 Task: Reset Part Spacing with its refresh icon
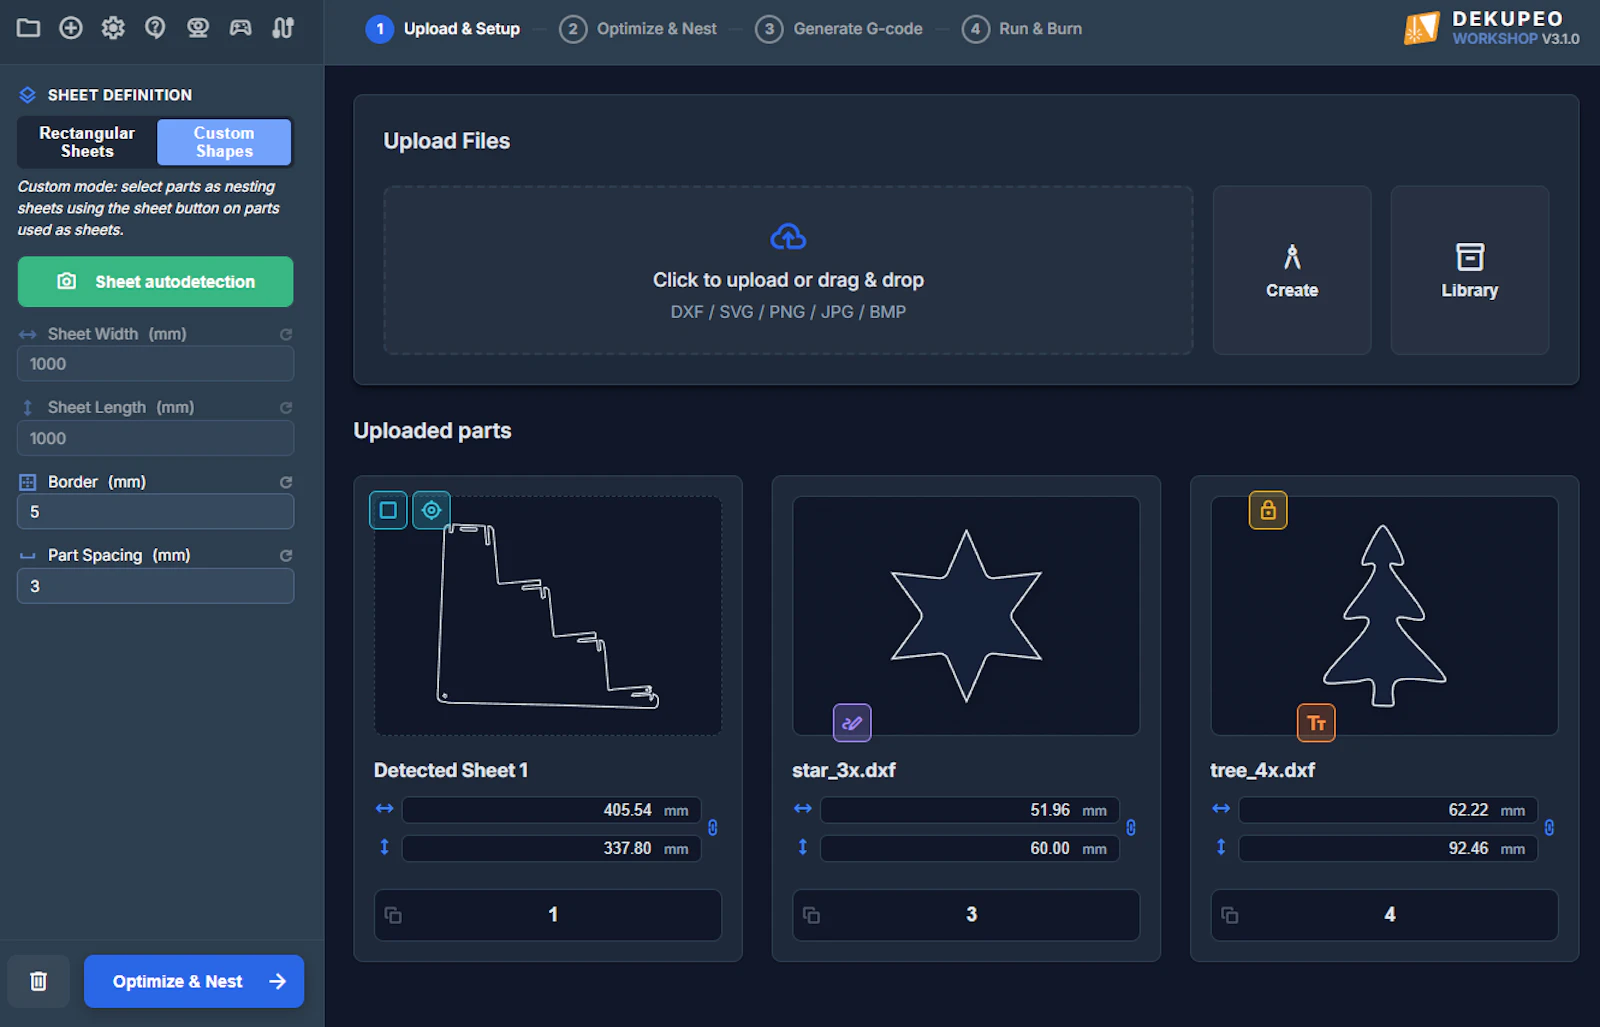[x=286, y=555]
